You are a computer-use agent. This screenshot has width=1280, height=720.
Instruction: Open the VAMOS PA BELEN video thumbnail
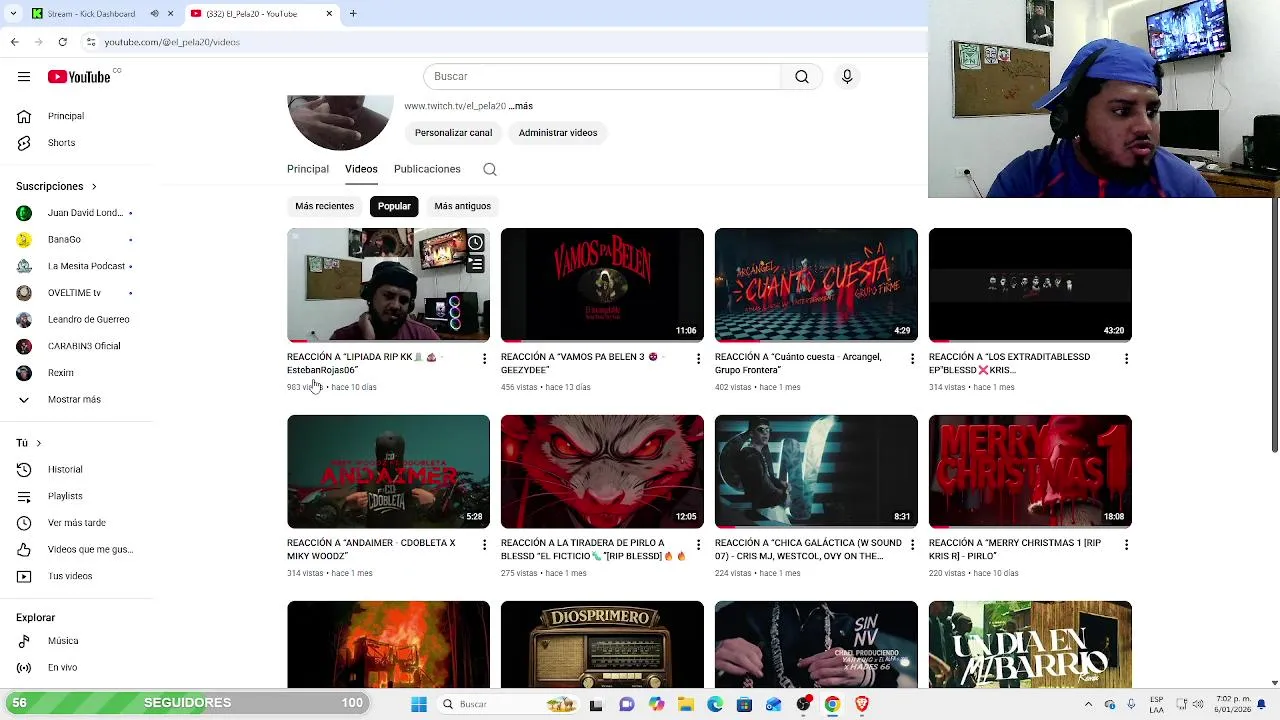[x=602, y=285]
